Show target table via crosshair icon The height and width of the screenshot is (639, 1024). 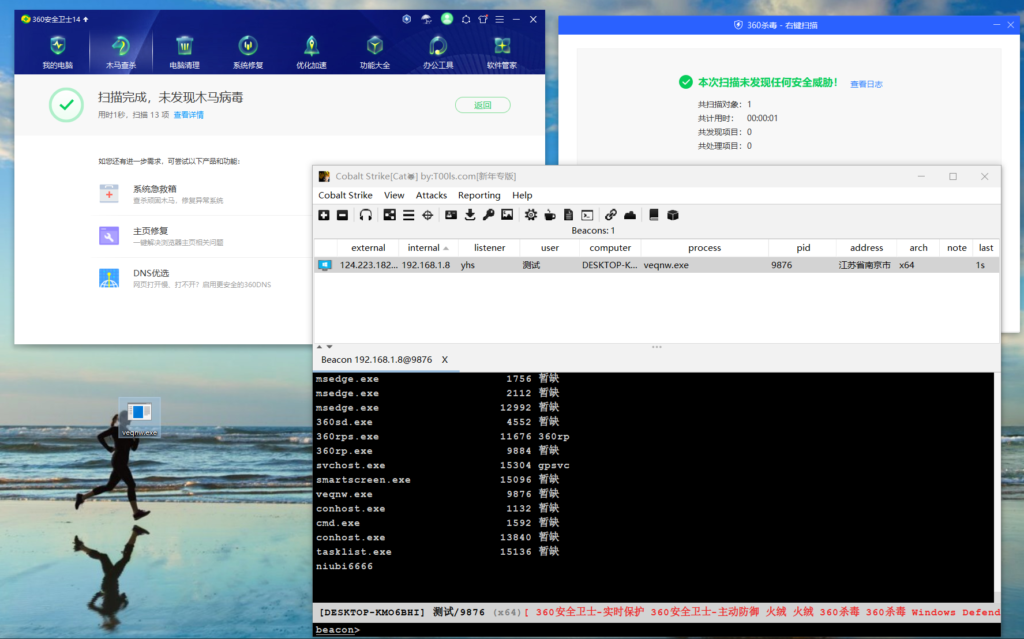click(427, 215)
